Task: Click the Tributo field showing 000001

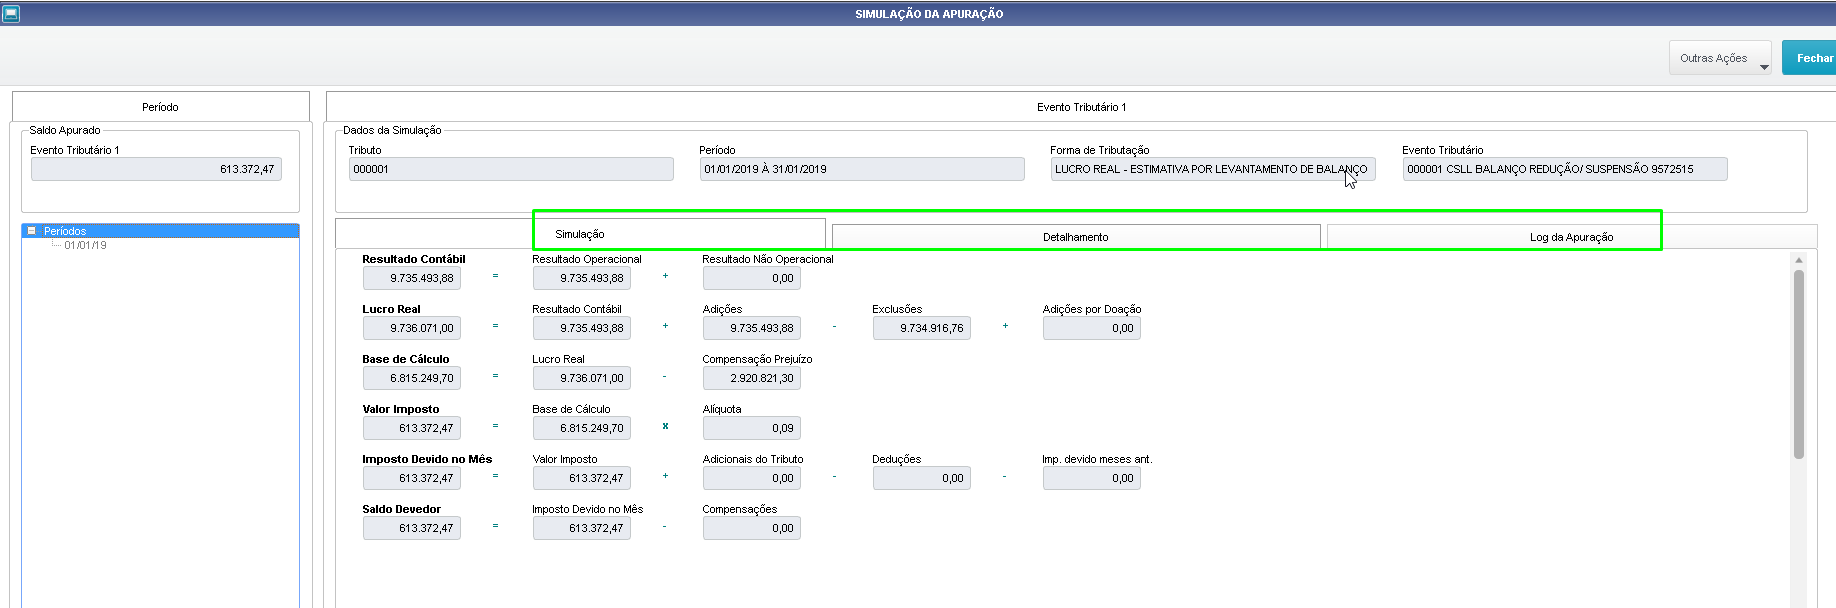Action: [x=511, y=169]
